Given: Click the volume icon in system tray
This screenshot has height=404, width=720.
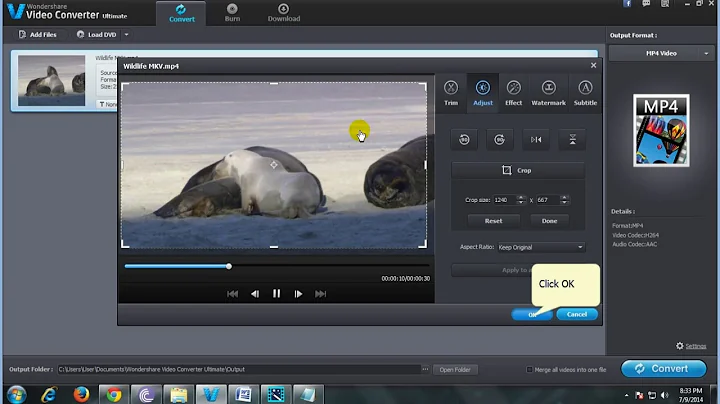Looking at the screenshot, I should click(x=664, y=395).
